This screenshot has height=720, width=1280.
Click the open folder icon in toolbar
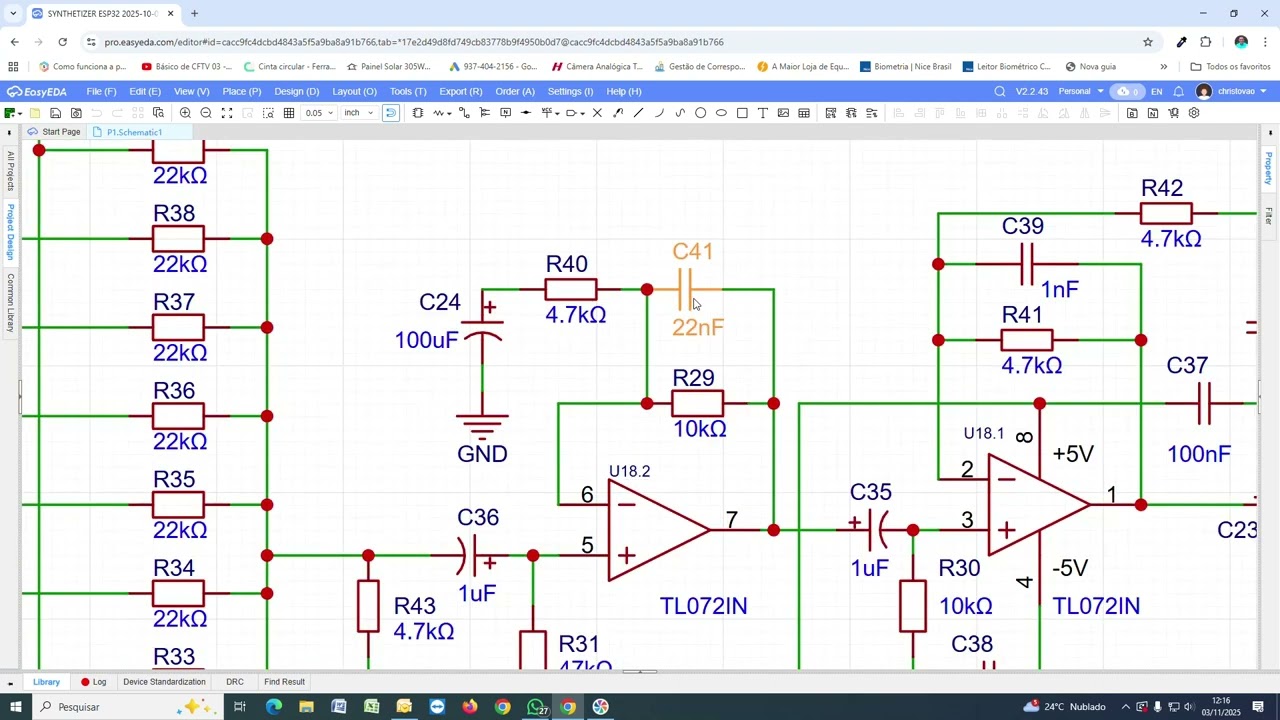[35, 113]
